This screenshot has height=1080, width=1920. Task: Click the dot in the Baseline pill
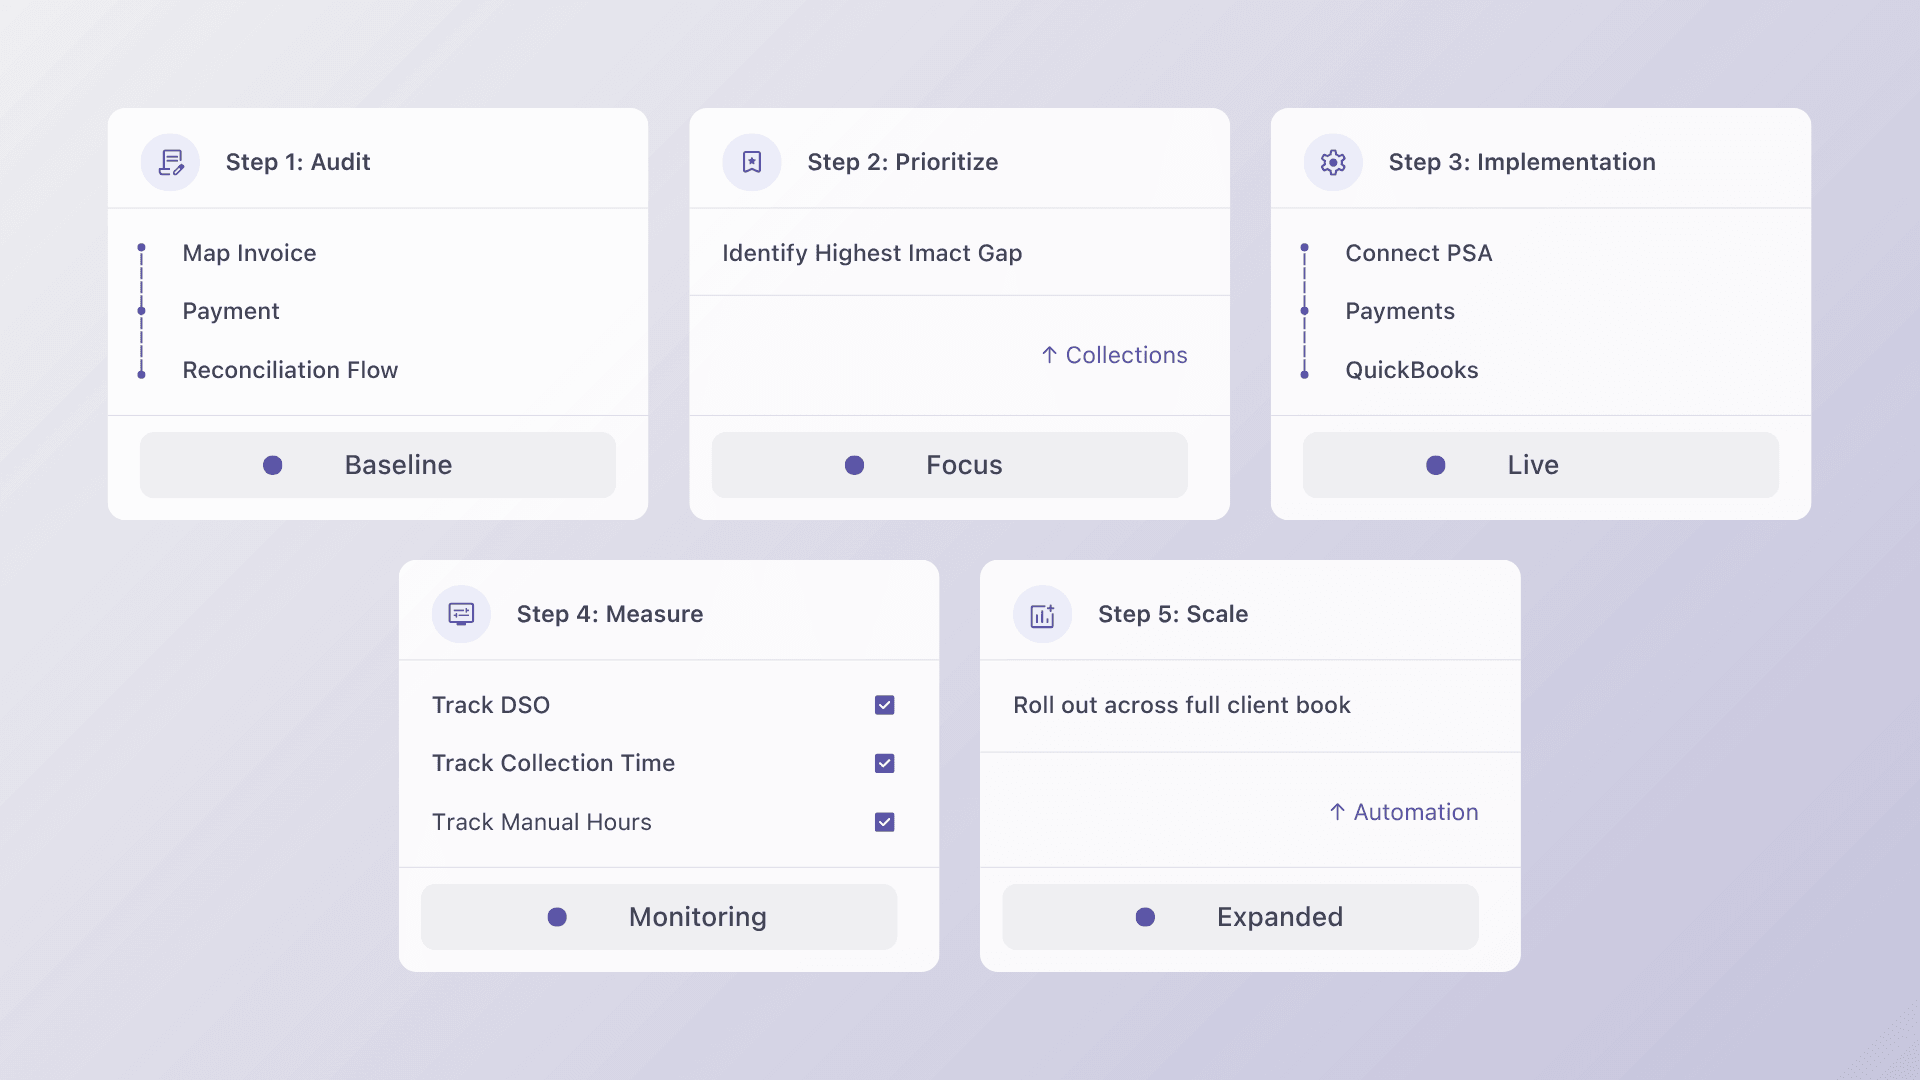tap(272, 465)
